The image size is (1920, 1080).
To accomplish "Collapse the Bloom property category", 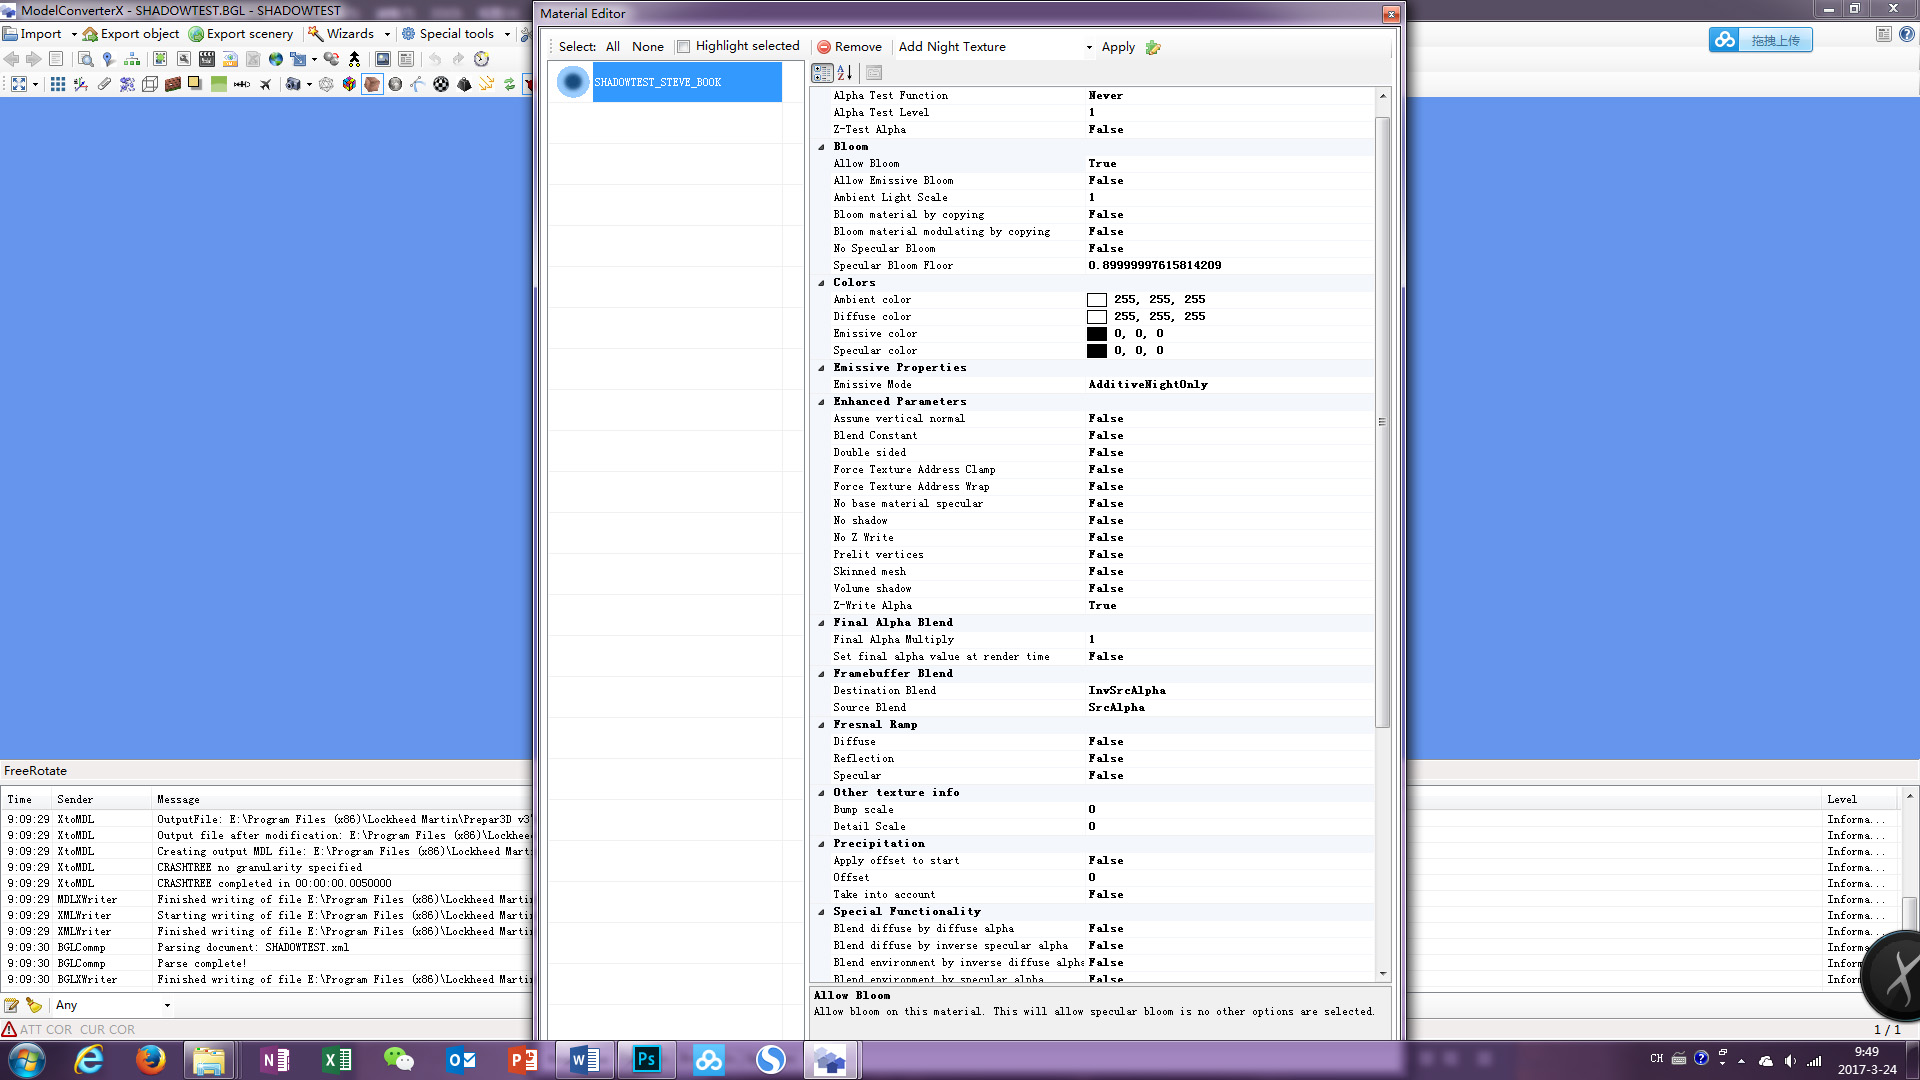I will (821, 147).
